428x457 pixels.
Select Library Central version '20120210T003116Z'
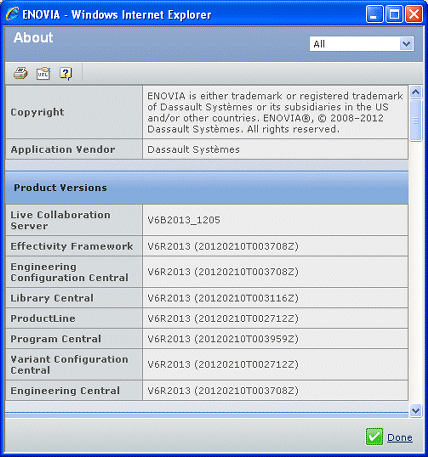pyautogui.click(x=246, y=298)
